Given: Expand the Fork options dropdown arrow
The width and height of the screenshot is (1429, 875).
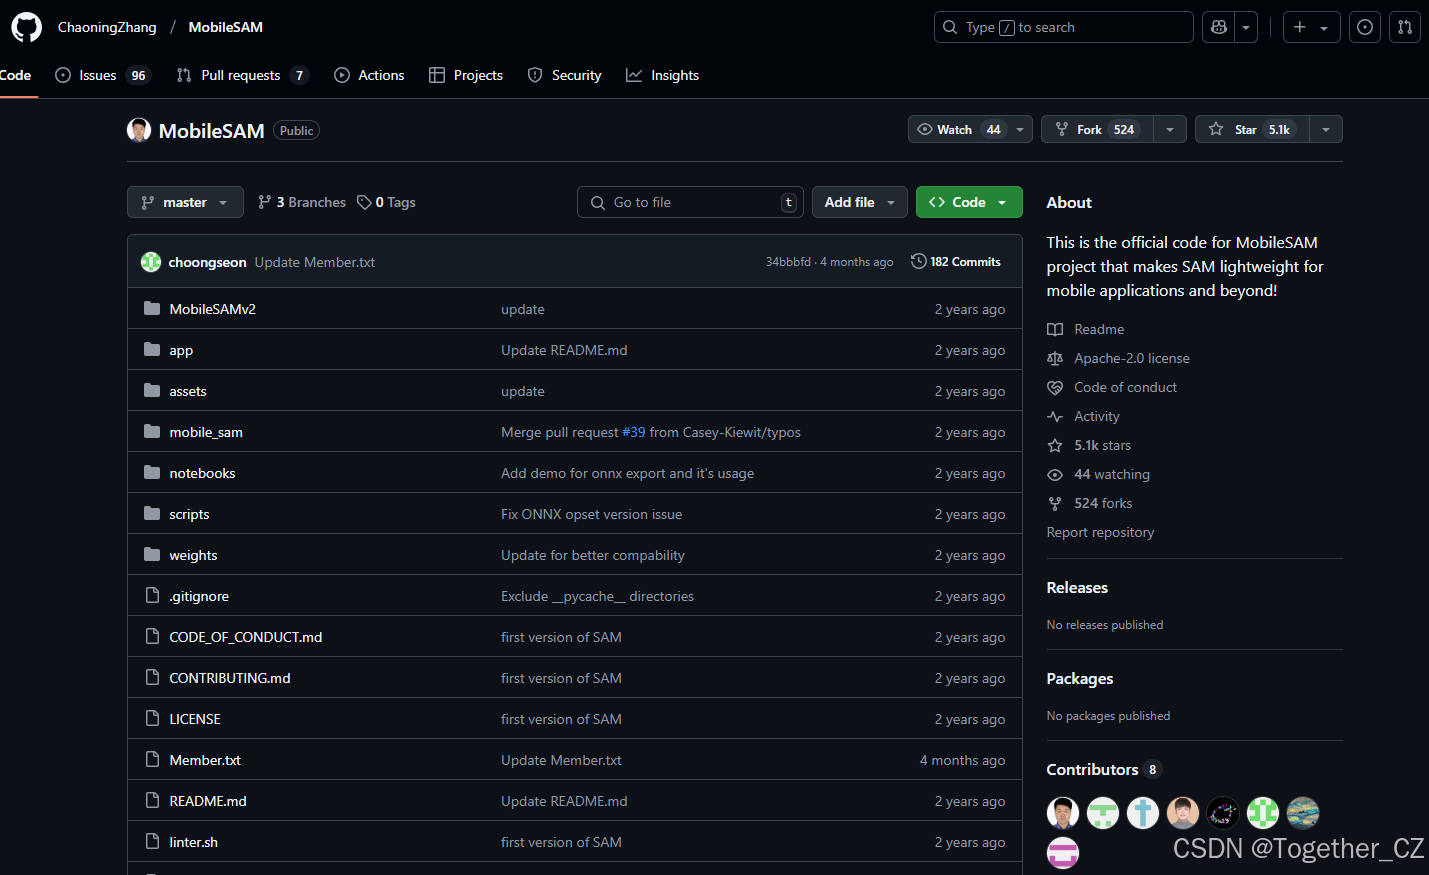Looking at the screenshot, I should (x=1170, y=129).
